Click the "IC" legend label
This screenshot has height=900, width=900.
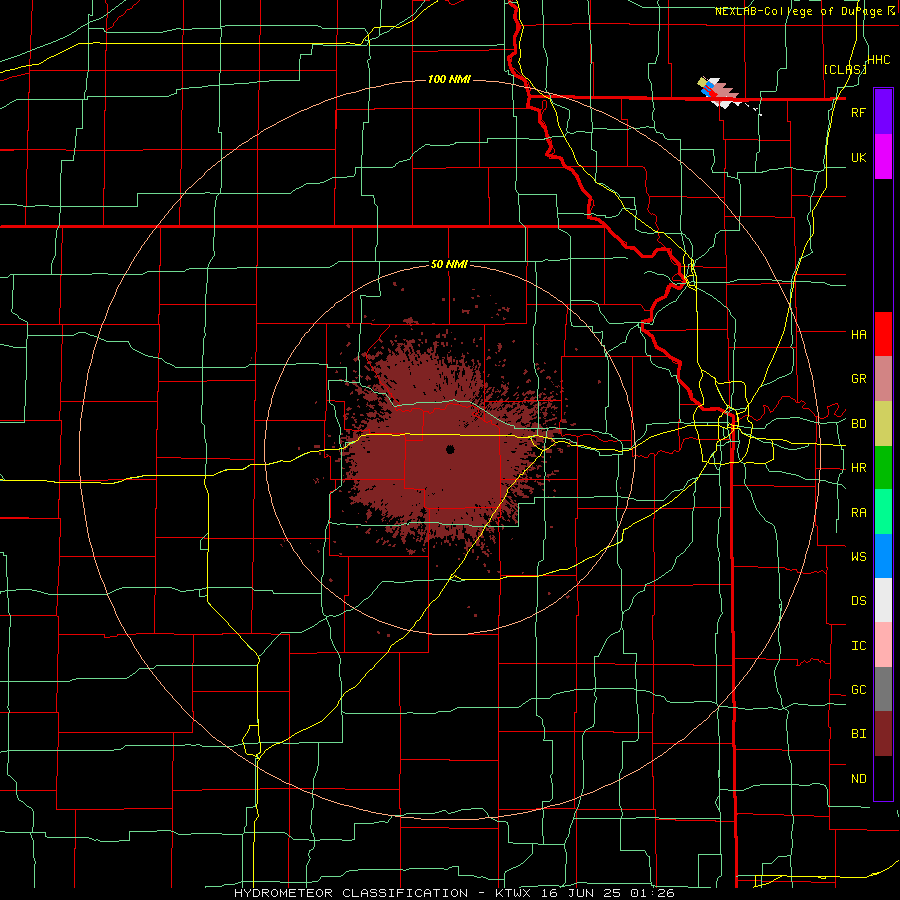(858, 646)
